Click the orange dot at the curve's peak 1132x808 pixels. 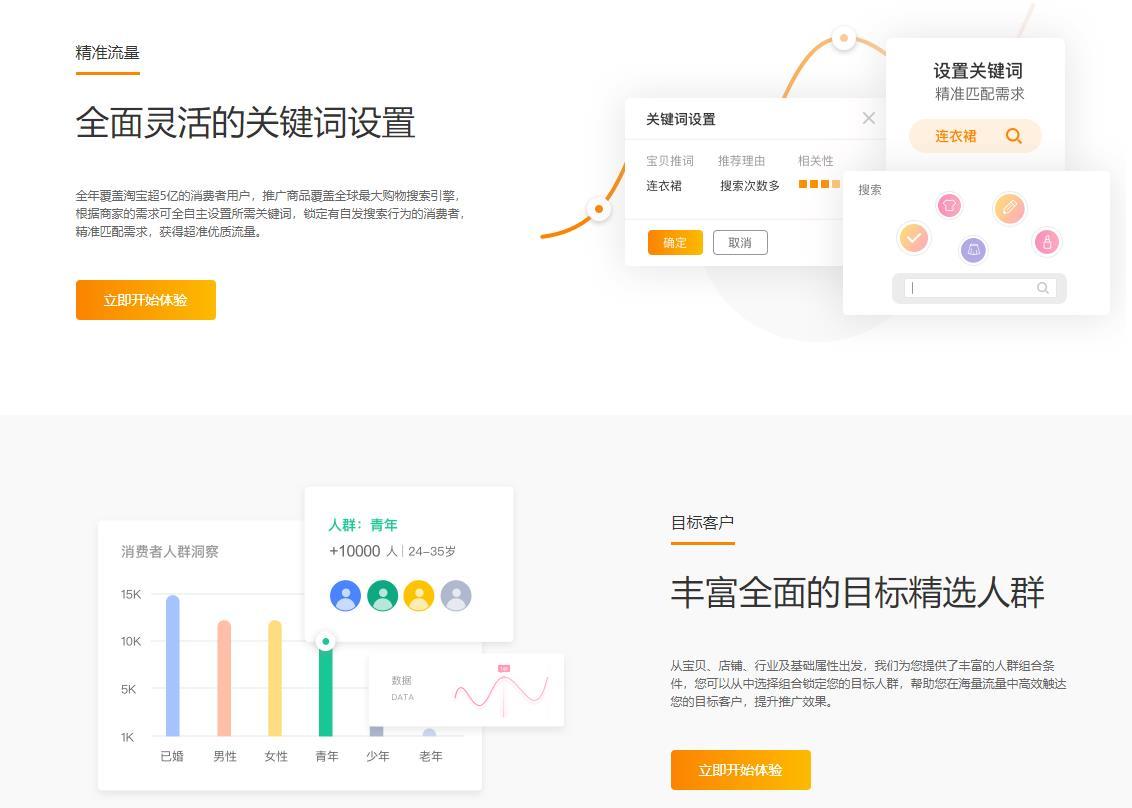point(843,38)
